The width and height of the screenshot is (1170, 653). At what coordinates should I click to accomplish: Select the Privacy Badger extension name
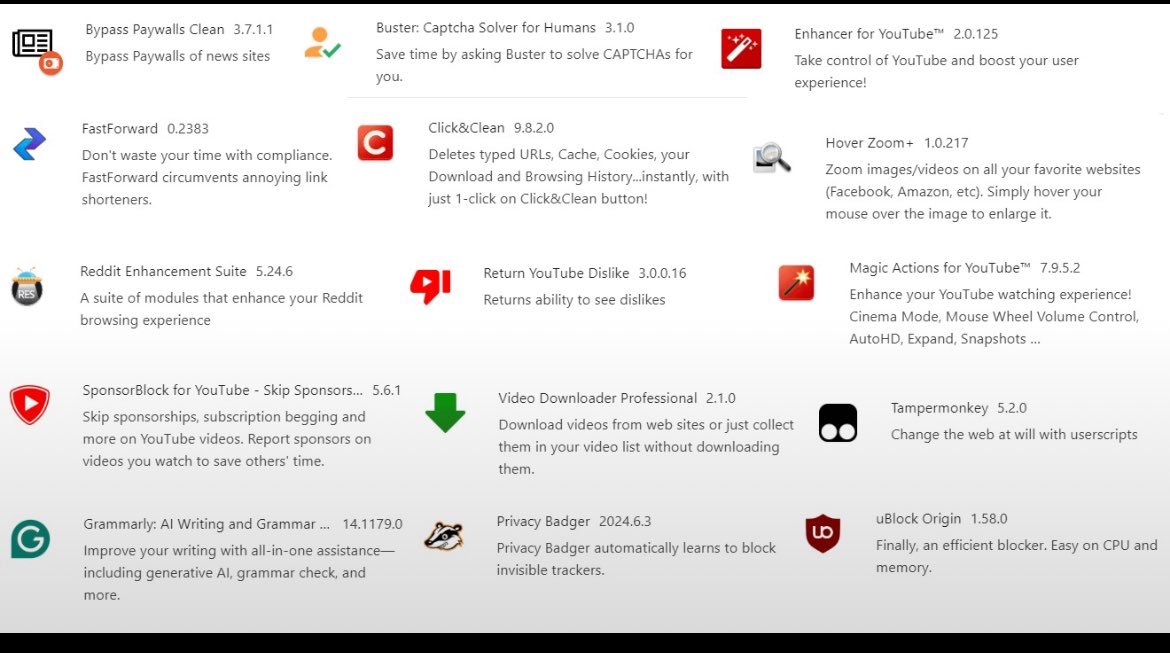coord(543,521)
